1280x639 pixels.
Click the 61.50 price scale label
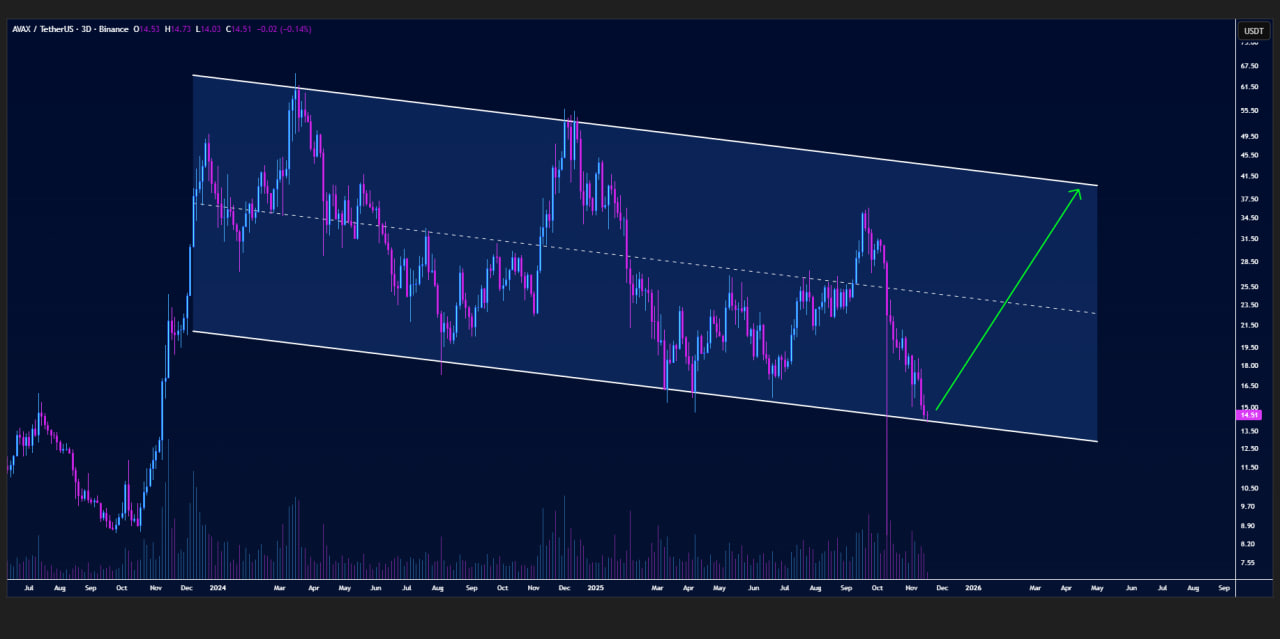click(1249, 87)
